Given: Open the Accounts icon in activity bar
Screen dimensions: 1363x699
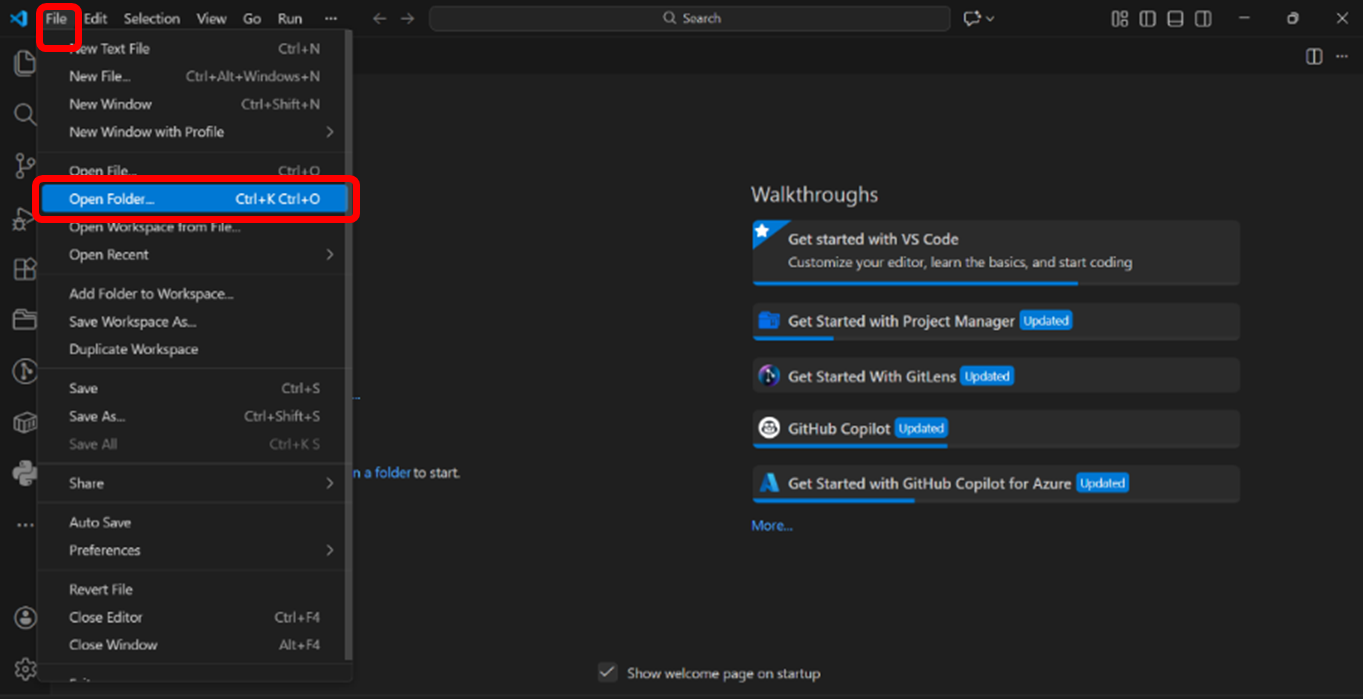Looking at the screenshot, I should pos(25,617).
